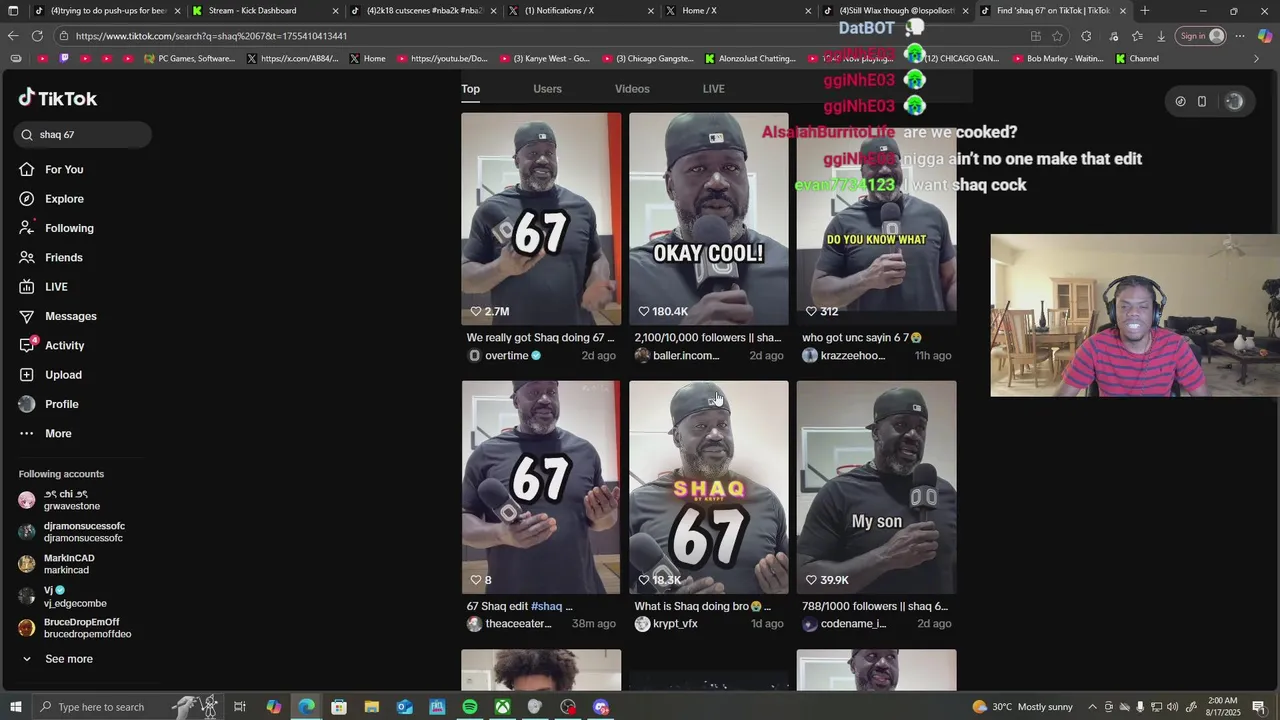Open the vj_edgecombe following account
Viewport: 1280px width, 720px height.
63,597
